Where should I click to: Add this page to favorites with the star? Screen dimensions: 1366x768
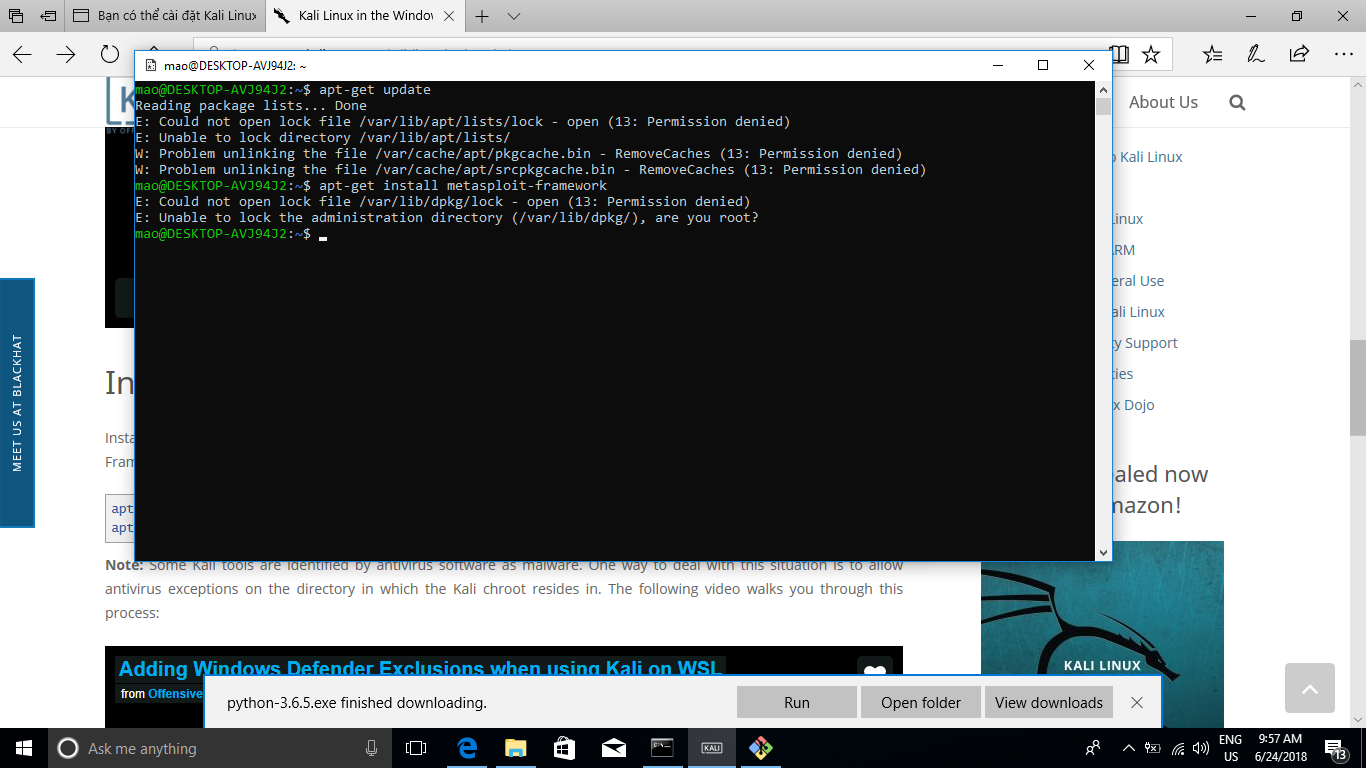click(x=1151, y=54)
